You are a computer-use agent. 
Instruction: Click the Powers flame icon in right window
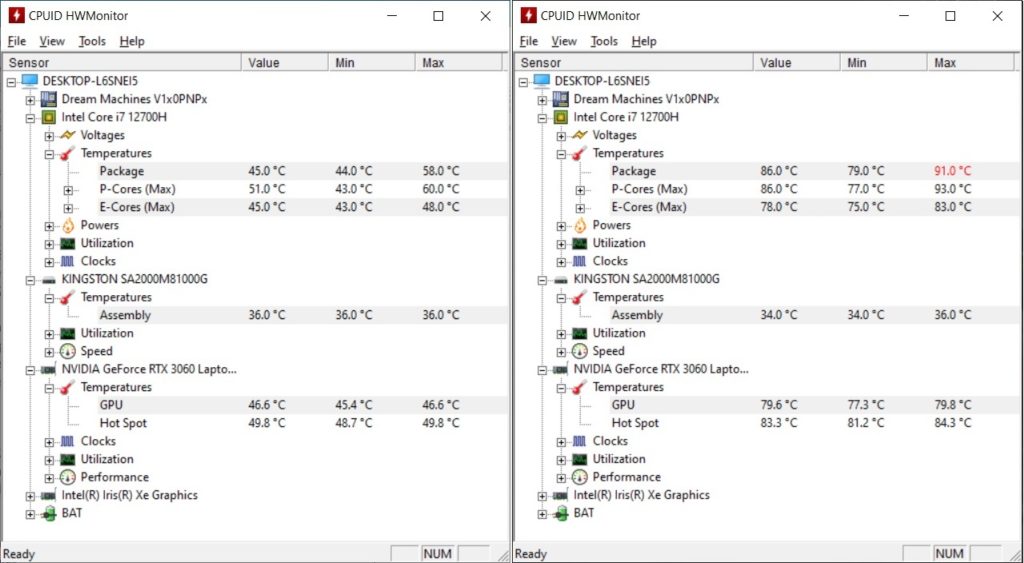coord(579,225)
